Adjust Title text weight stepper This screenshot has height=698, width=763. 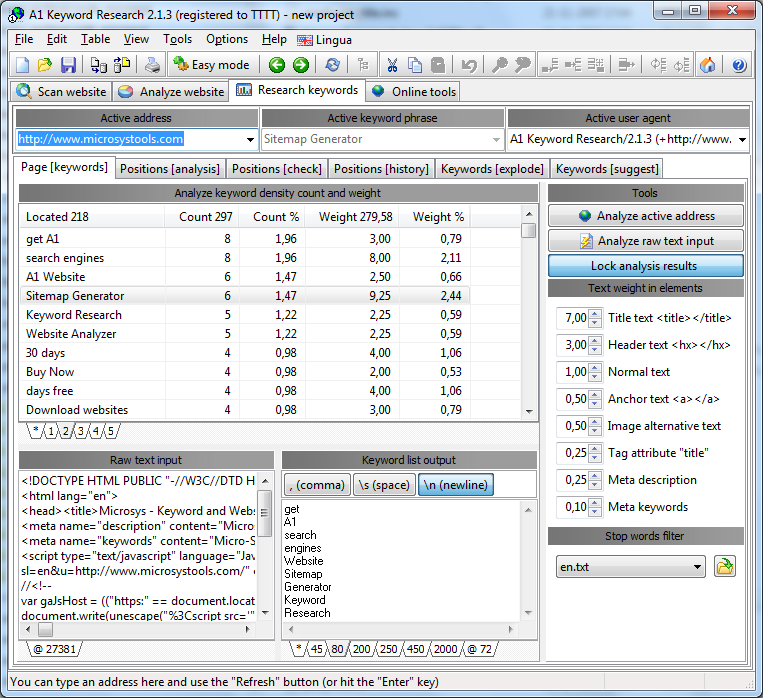pyautogui.click(x=594, y=318)
